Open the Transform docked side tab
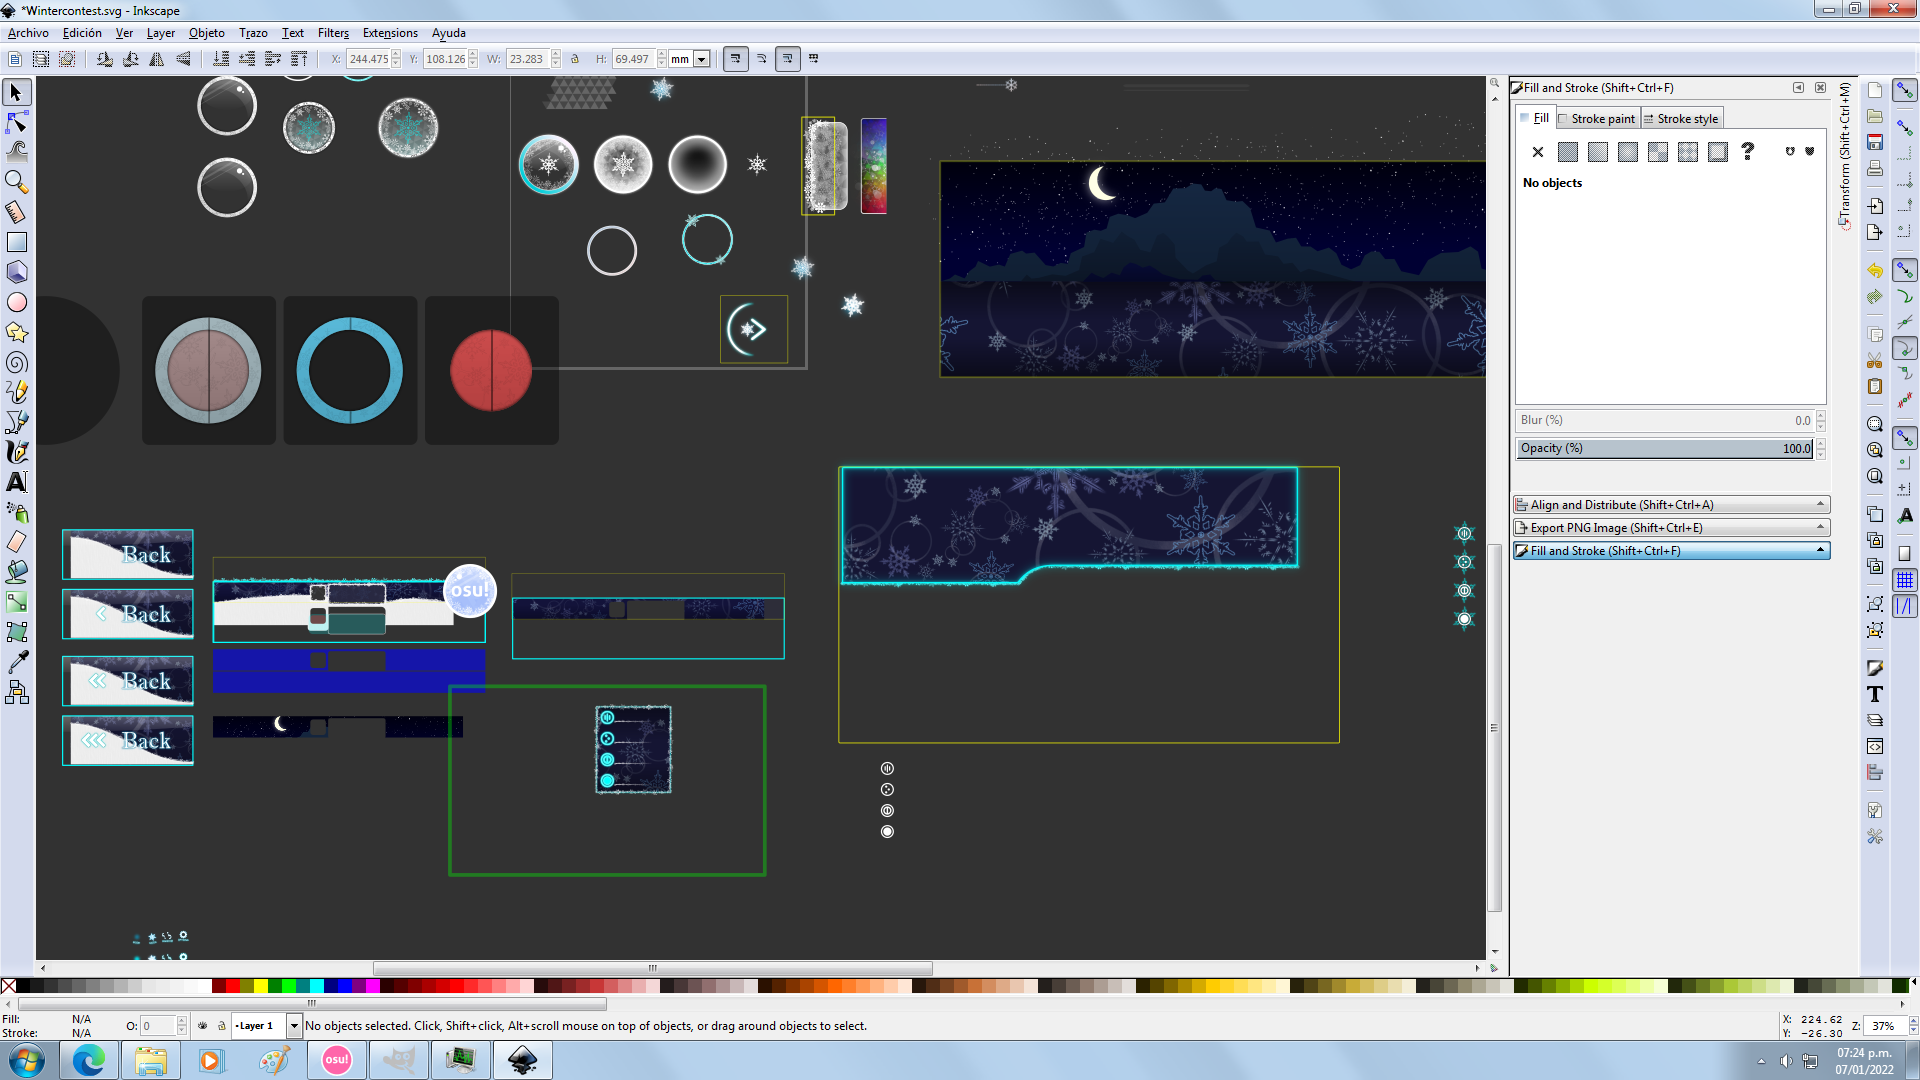This screenshot has width=1920, height=1080. (x=1845, y=157)
